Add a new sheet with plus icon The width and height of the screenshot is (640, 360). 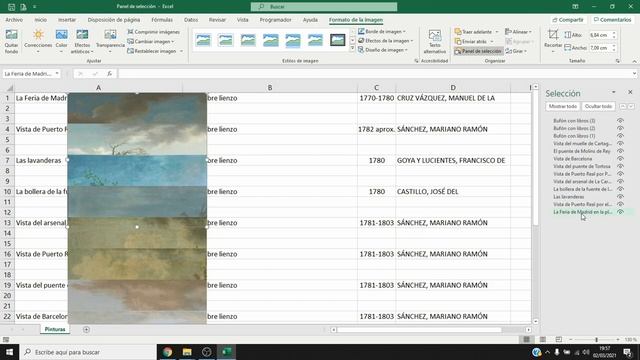86,329
